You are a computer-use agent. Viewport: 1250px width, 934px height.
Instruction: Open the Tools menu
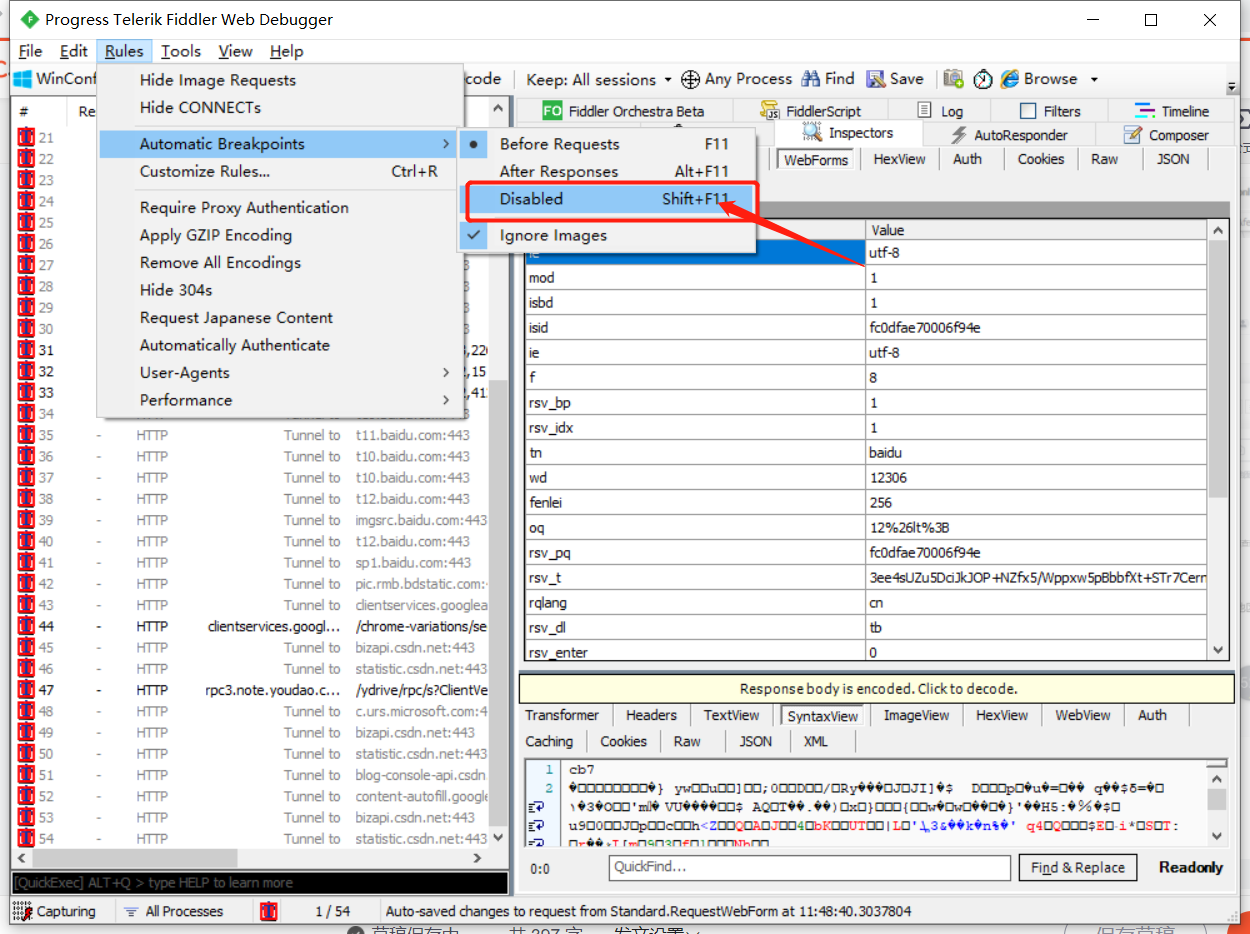(181, 51)
